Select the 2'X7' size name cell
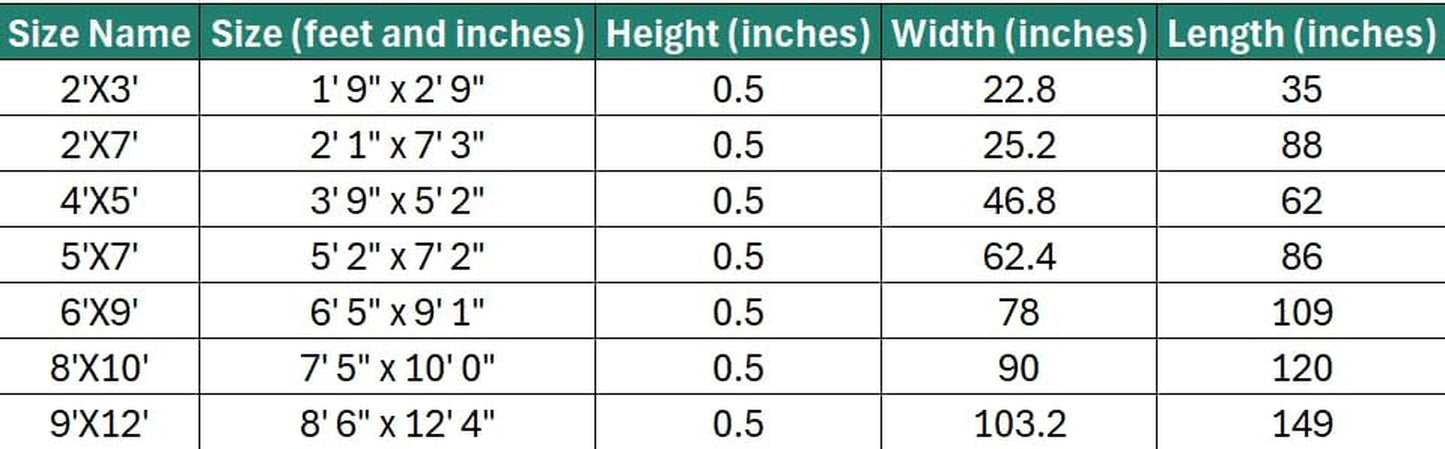The image size is (1445, 449). click(99, 146)
